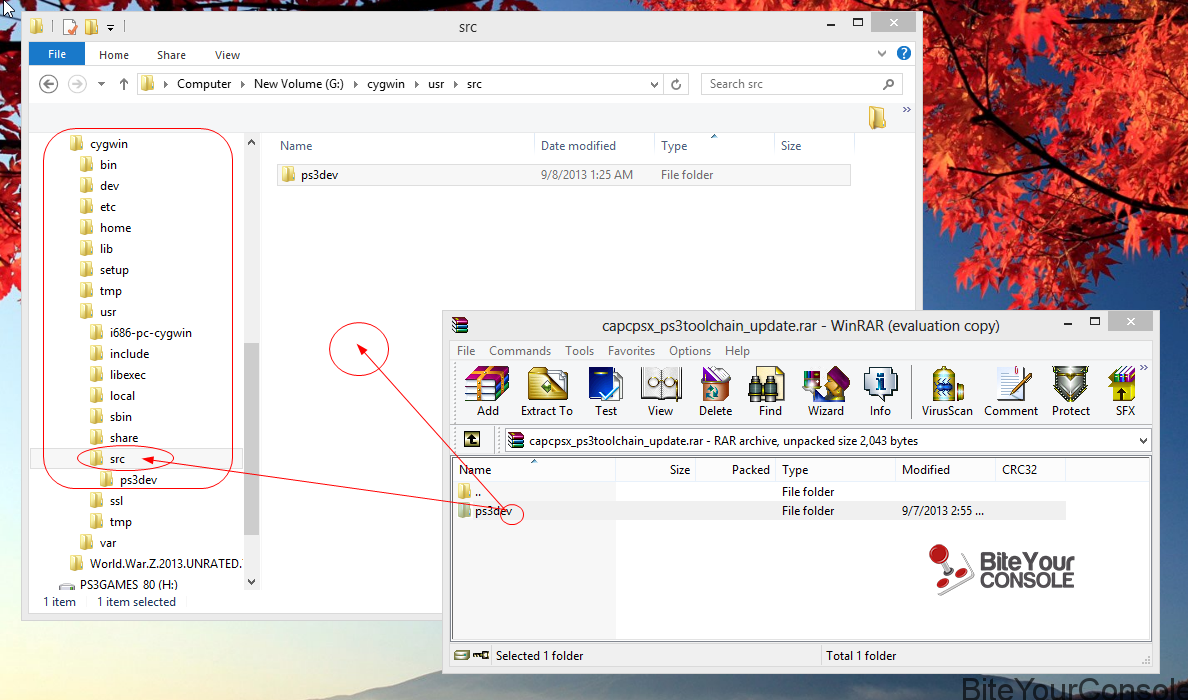
Task: Sort Explorer files by Name column
Action: coord(405,145)
